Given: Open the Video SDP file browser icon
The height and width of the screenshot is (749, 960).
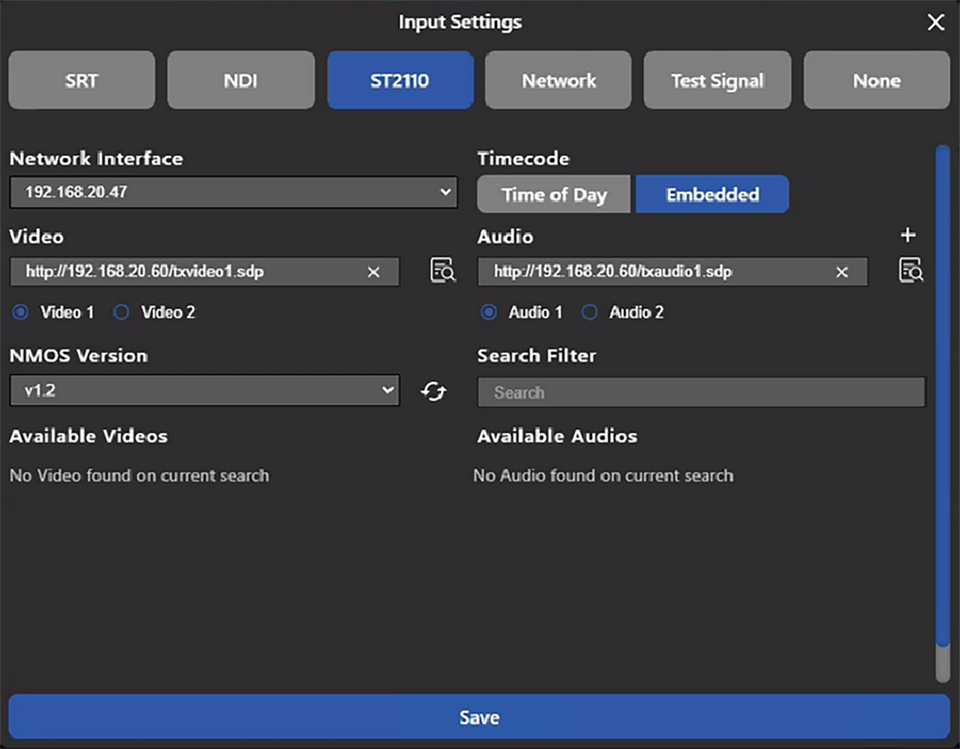Looking at the screenshot, I should pos(442,271).
